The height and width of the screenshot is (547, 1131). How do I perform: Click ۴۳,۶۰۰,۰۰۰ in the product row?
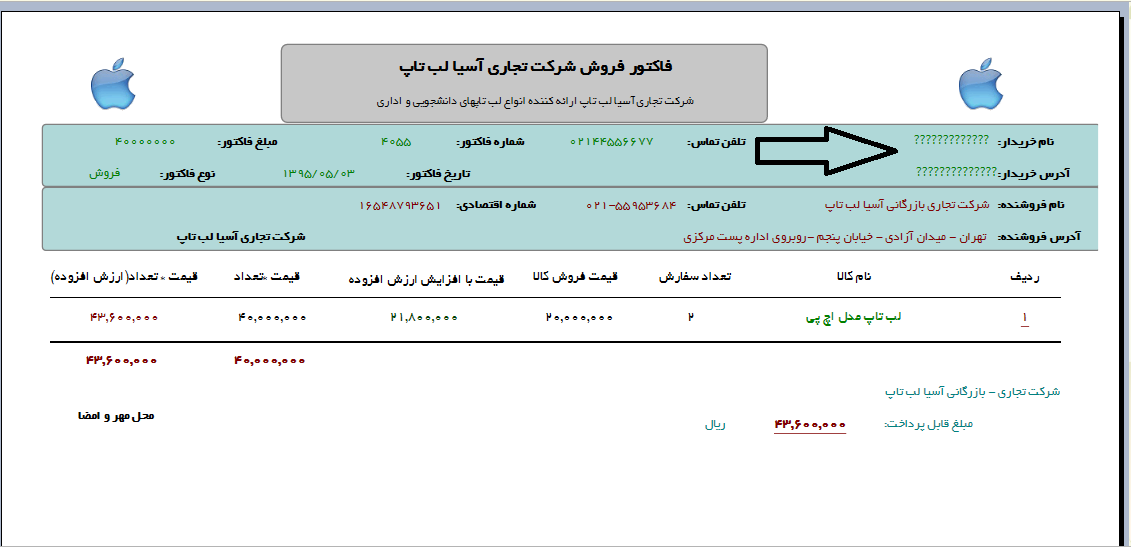pyautogui.click(x=123, y=318)
